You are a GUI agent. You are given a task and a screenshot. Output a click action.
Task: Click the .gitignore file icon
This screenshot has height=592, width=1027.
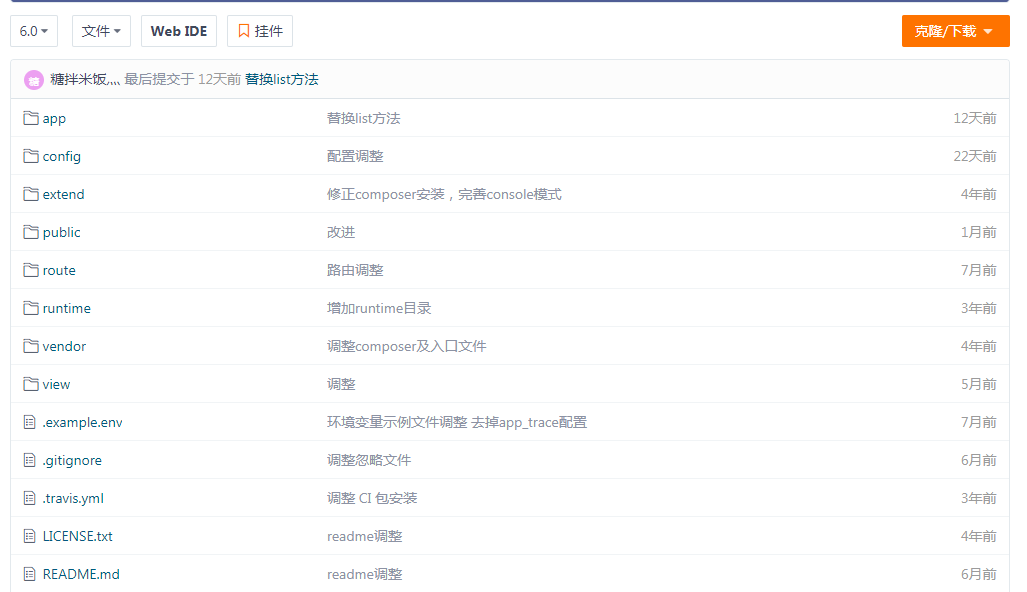29,460
